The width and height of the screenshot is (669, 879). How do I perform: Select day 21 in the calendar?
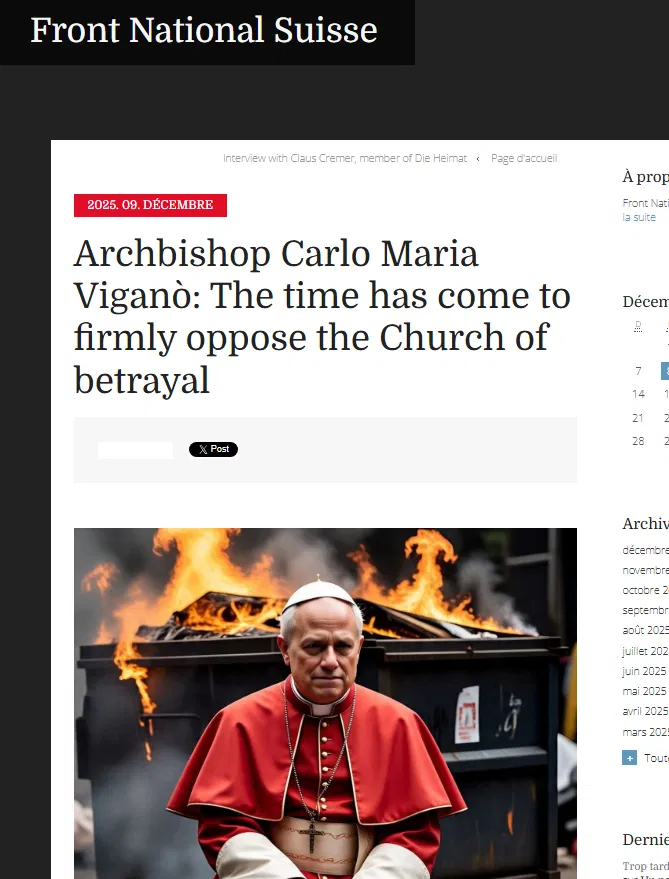pyautogui.click(x=638, y=418)
